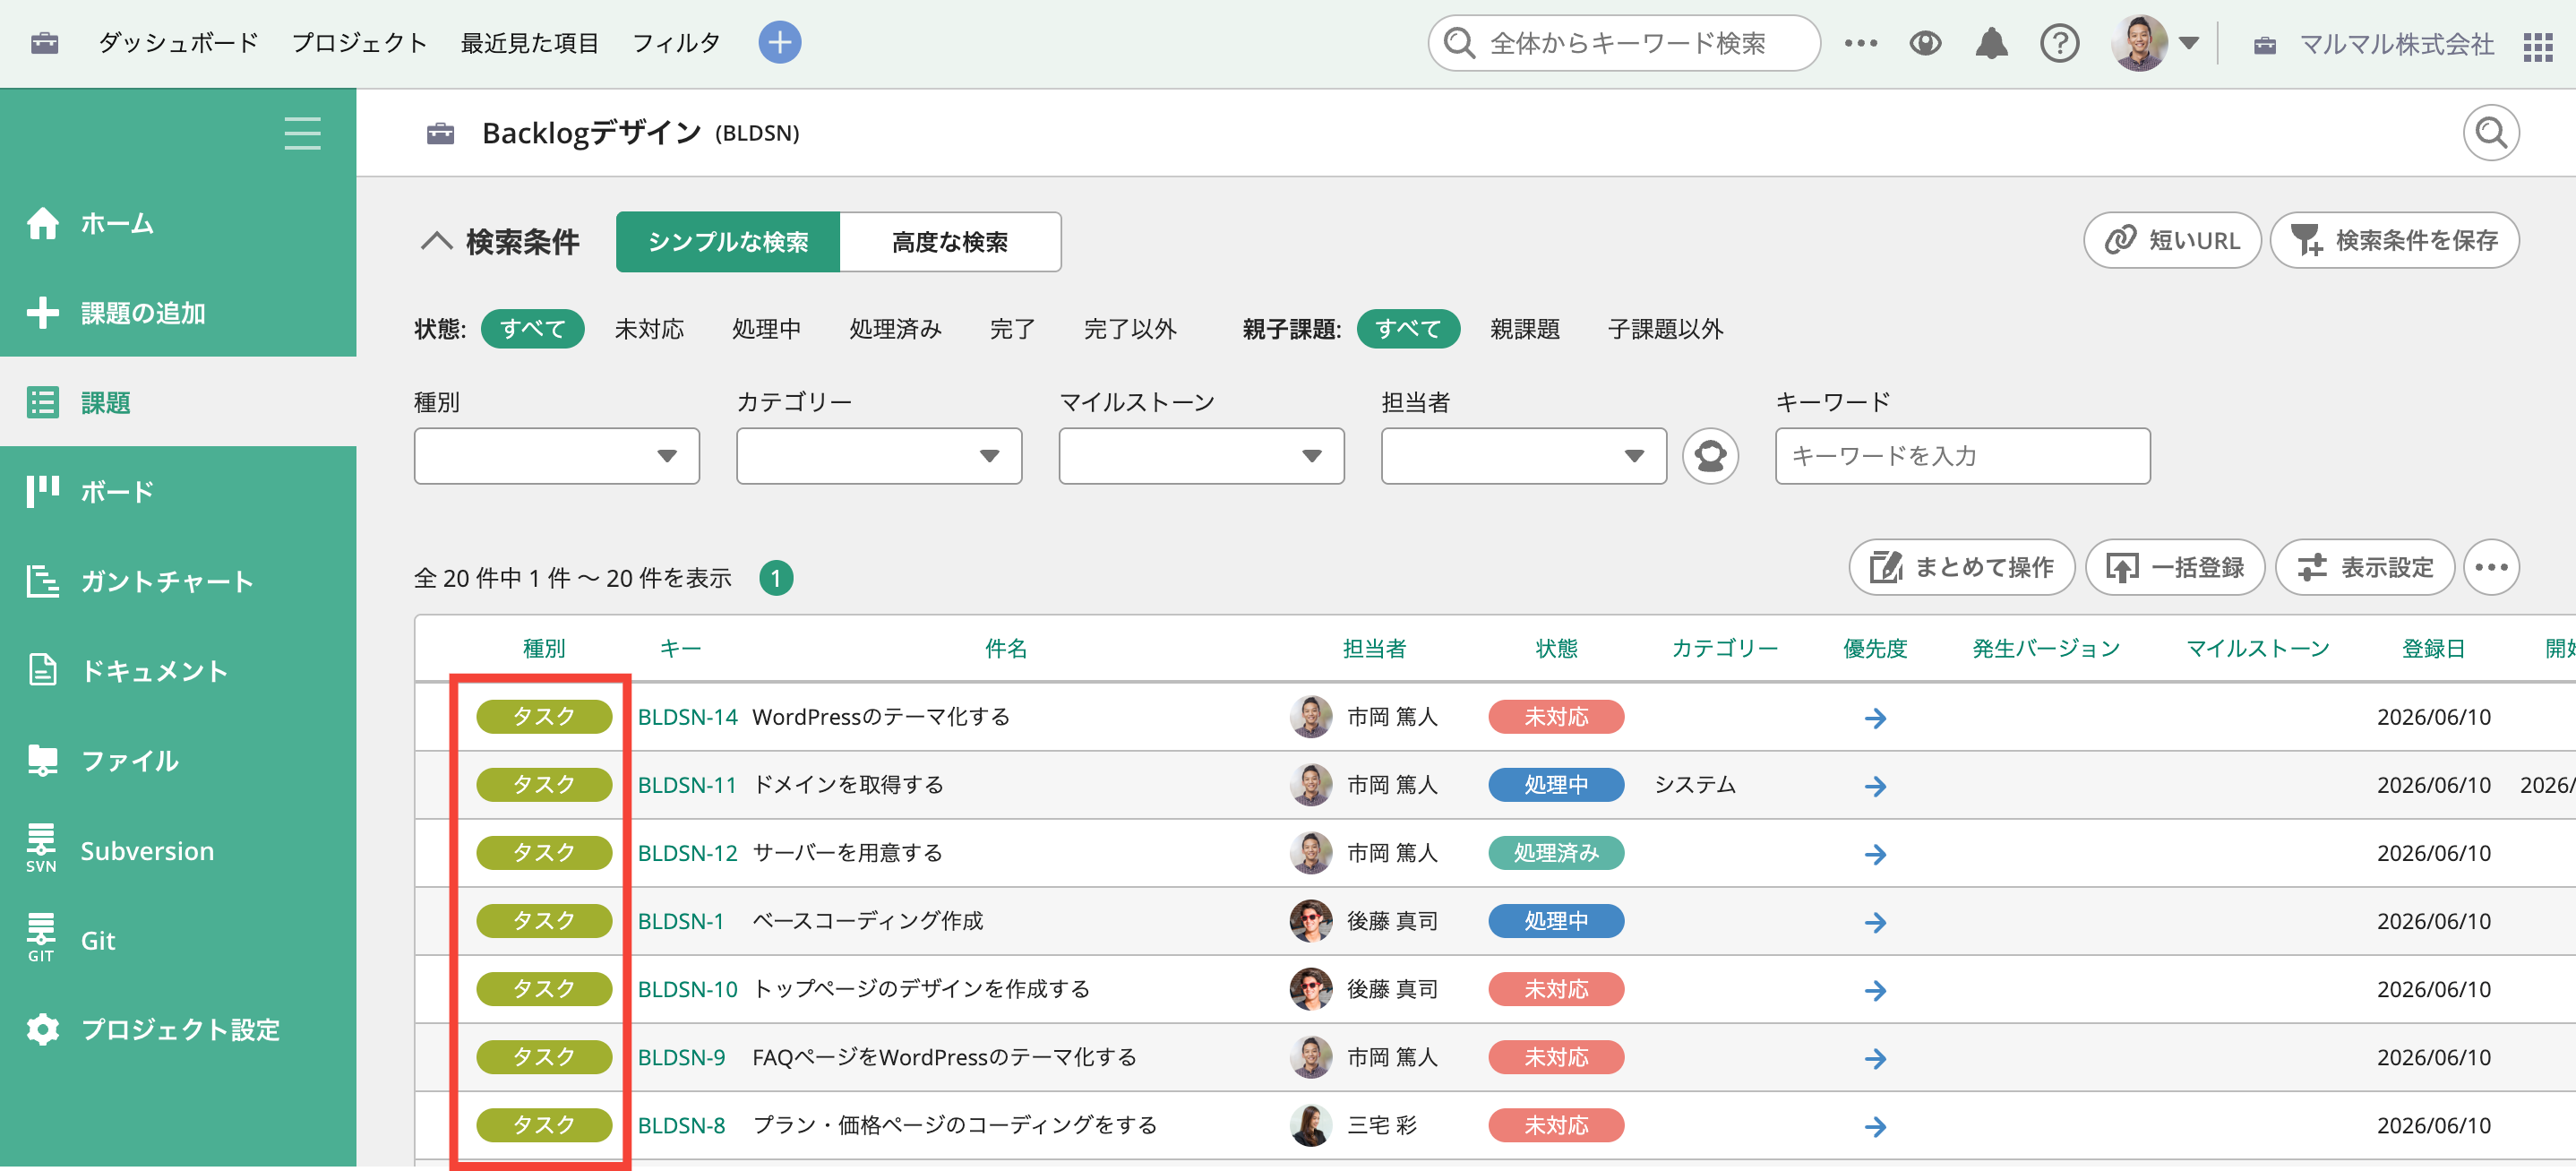Screen dimensions: 2576x1171
Task: Click 処理中 status badge on BLDSN-11 row
Action: tap(1556, 785)
